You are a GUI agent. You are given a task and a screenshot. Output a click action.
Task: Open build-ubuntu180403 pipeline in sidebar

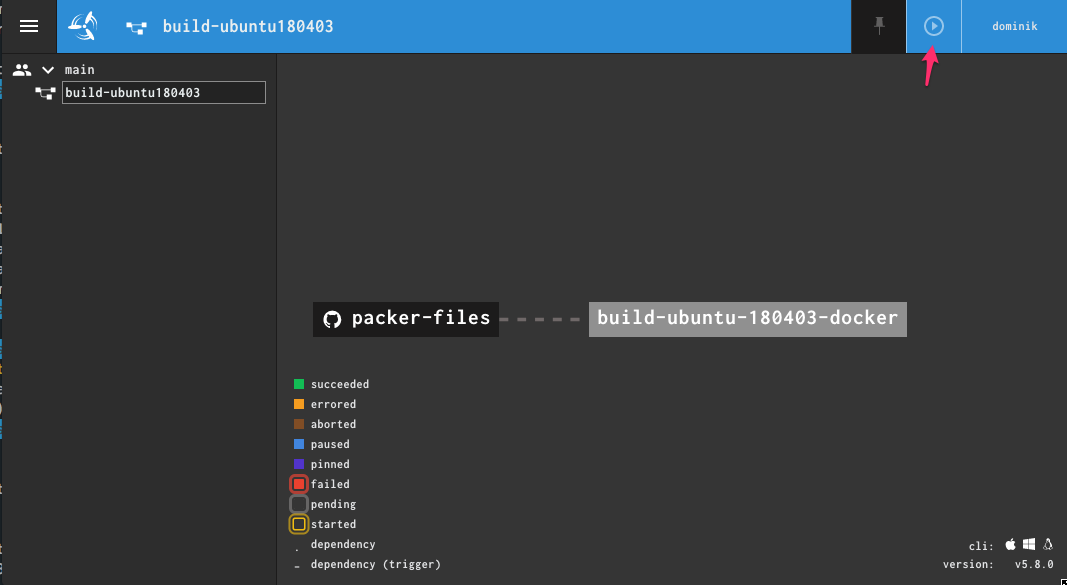(x=163, y=93)
